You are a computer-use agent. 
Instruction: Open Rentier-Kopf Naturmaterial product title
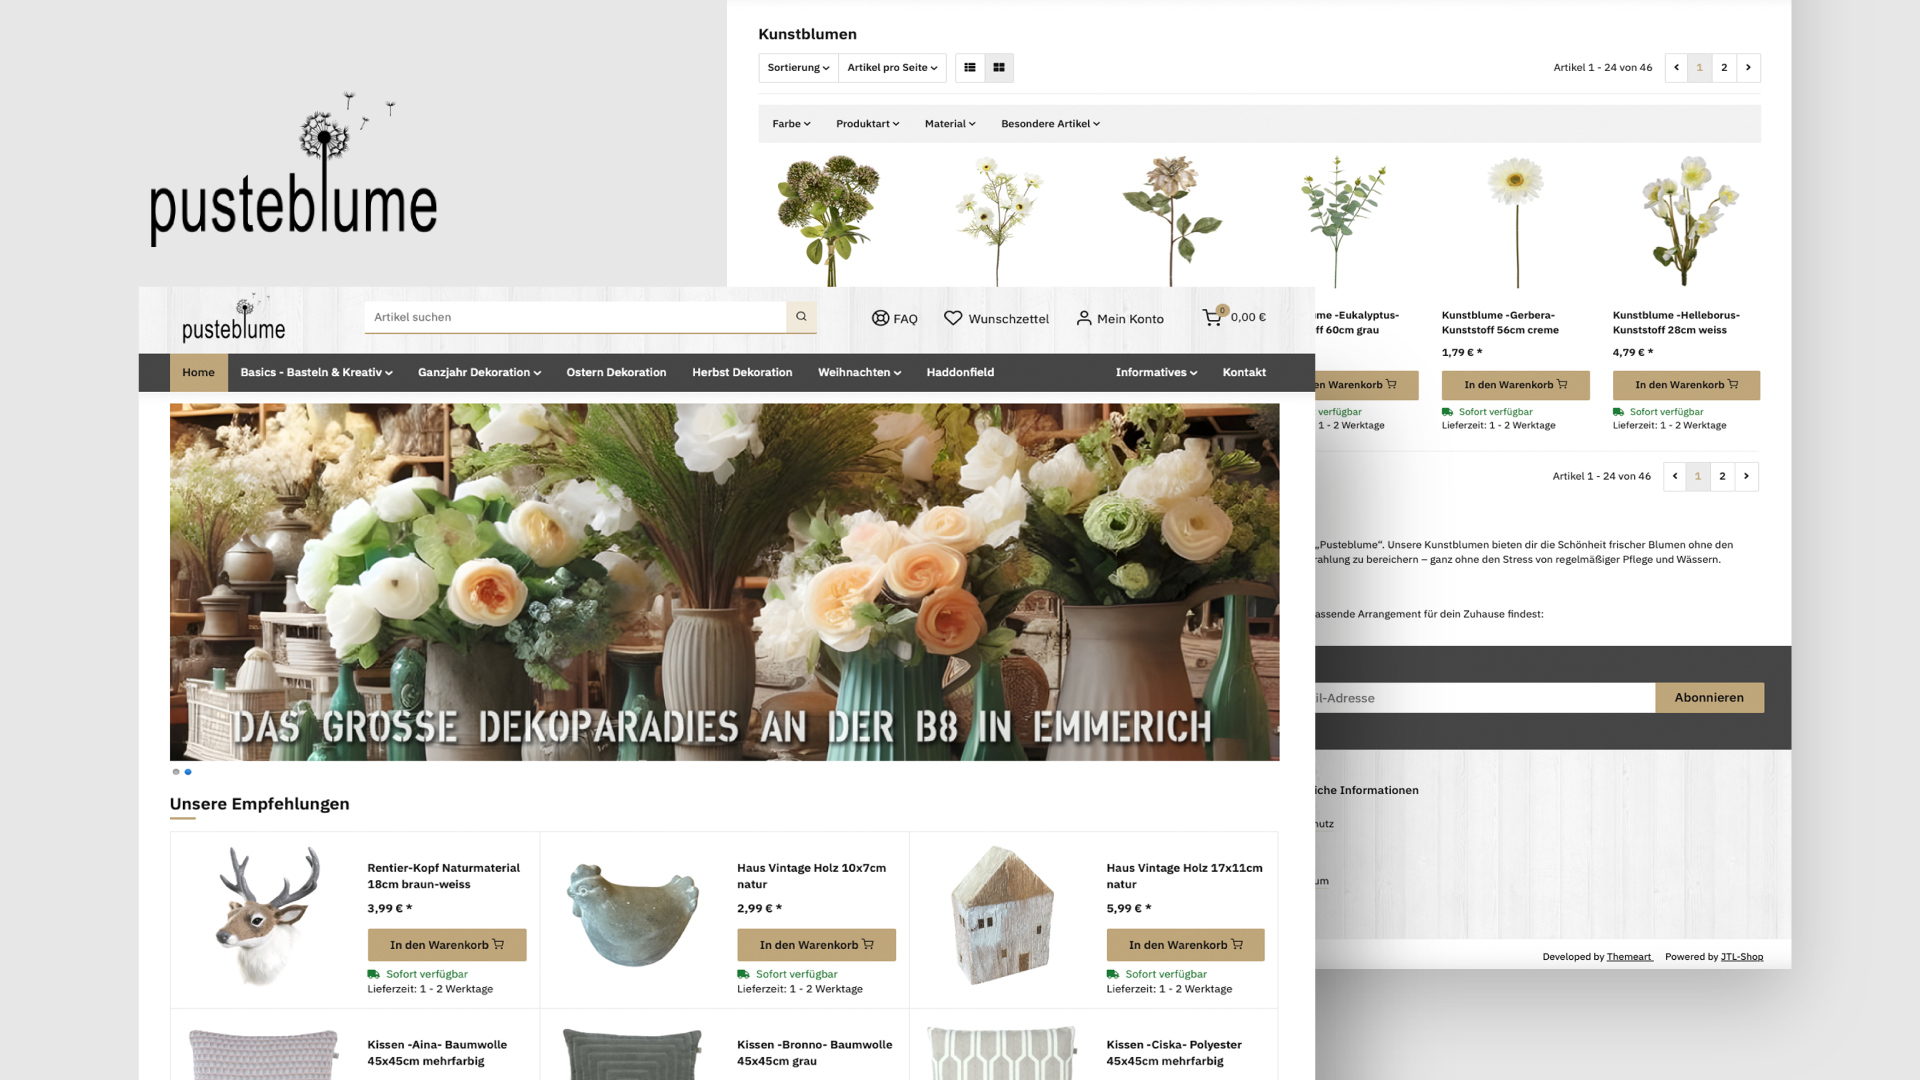443,876
